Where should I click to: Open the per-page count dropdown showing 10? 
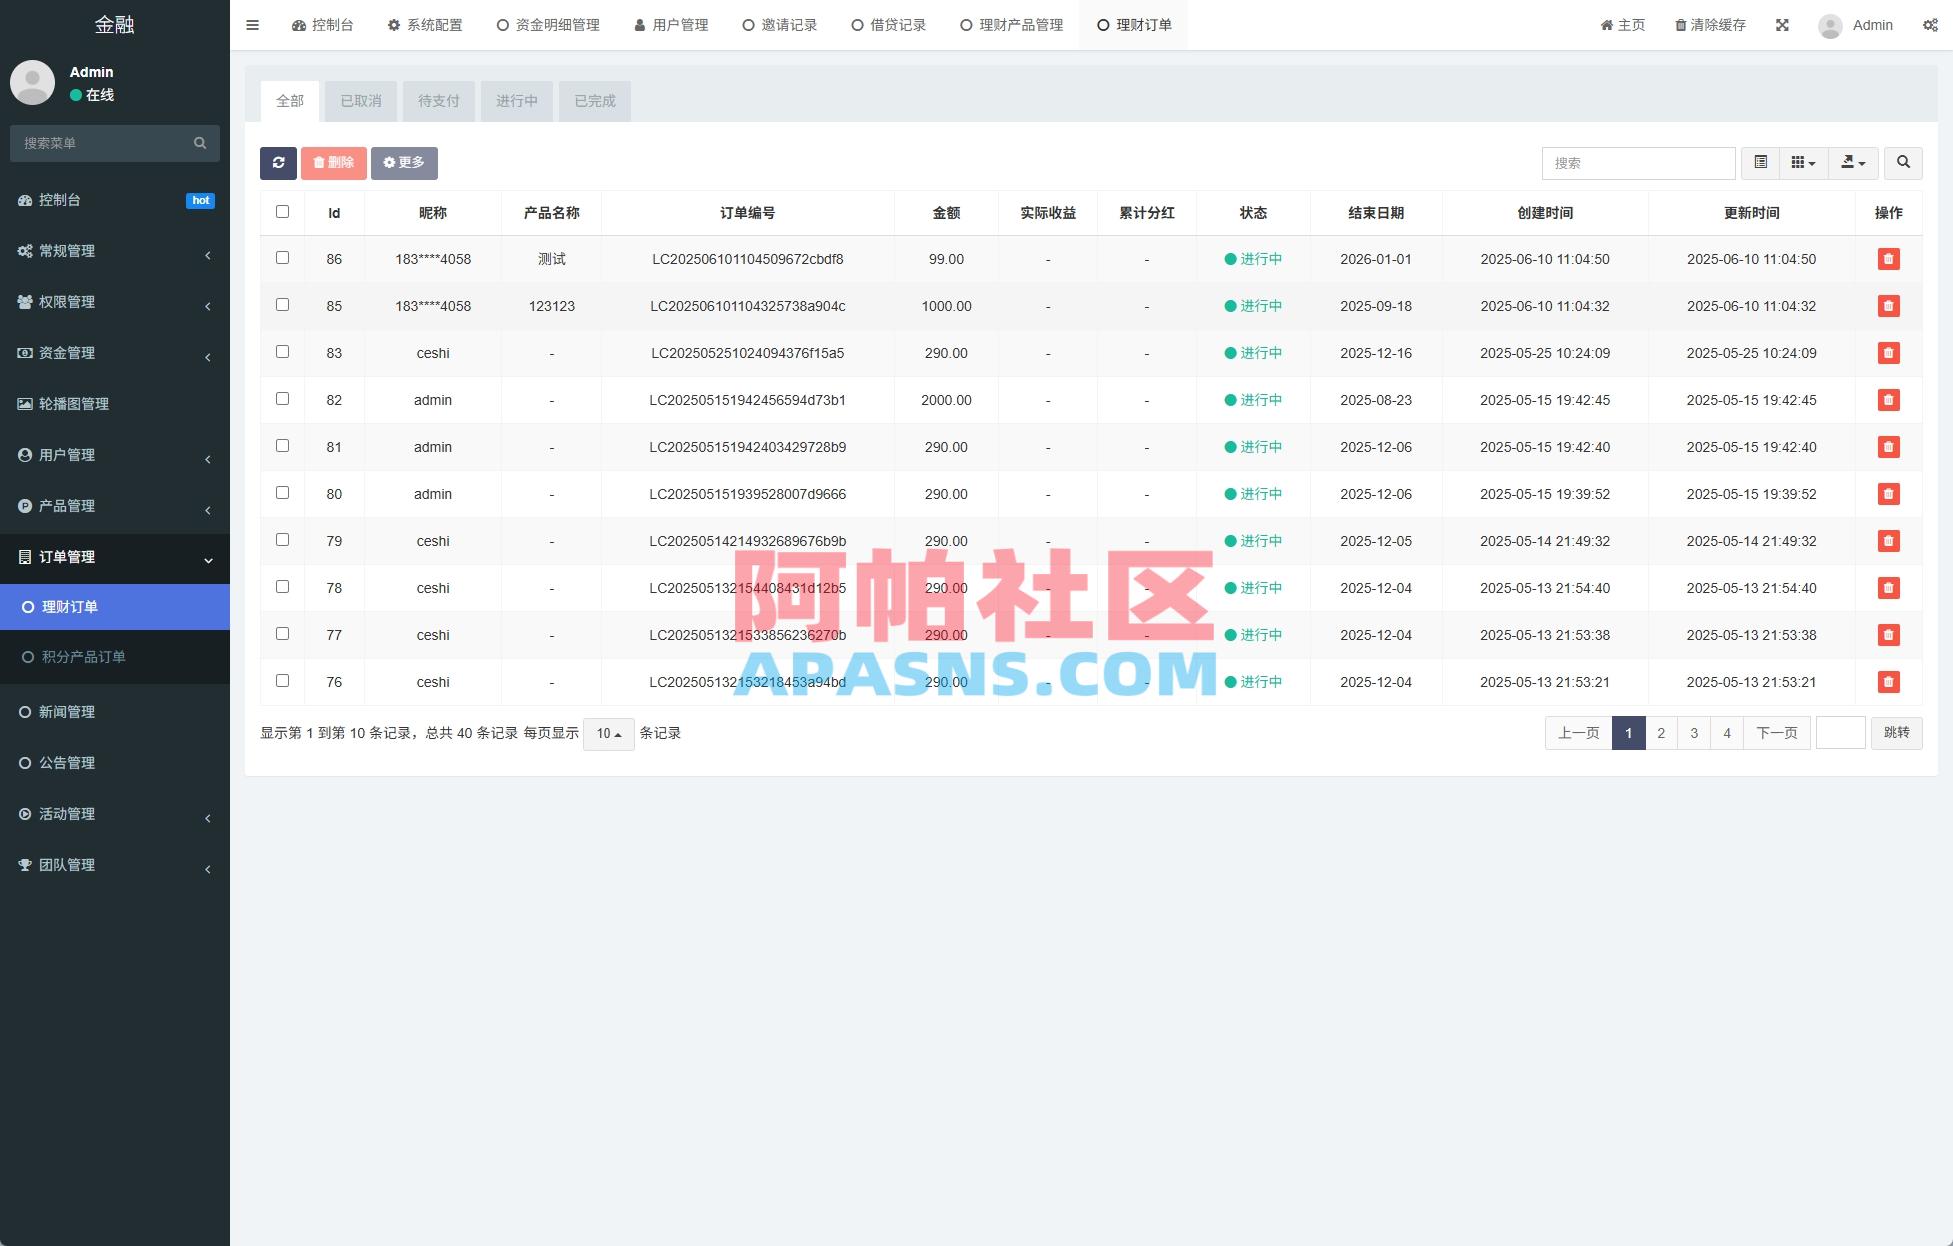click(x=608, y=733)
